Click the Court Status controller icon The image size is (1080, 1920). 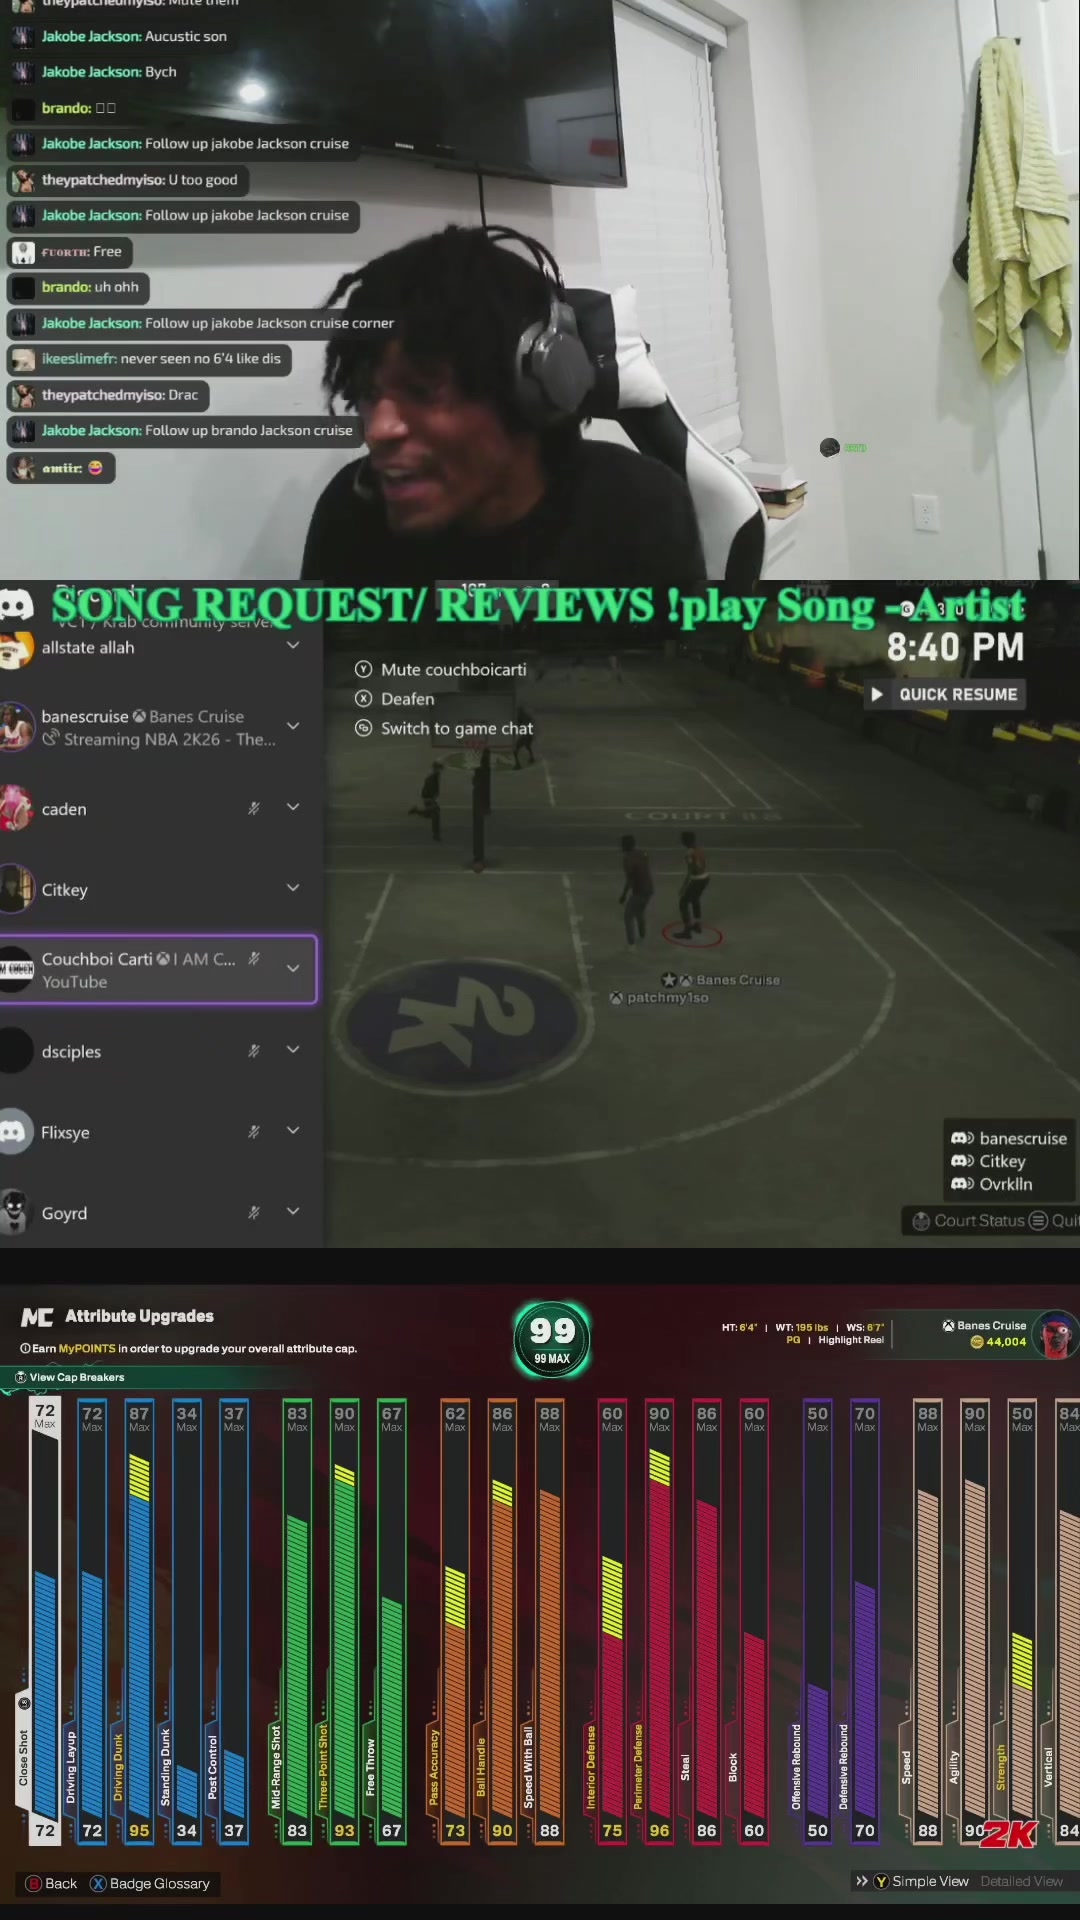[x=922, y=1220]
